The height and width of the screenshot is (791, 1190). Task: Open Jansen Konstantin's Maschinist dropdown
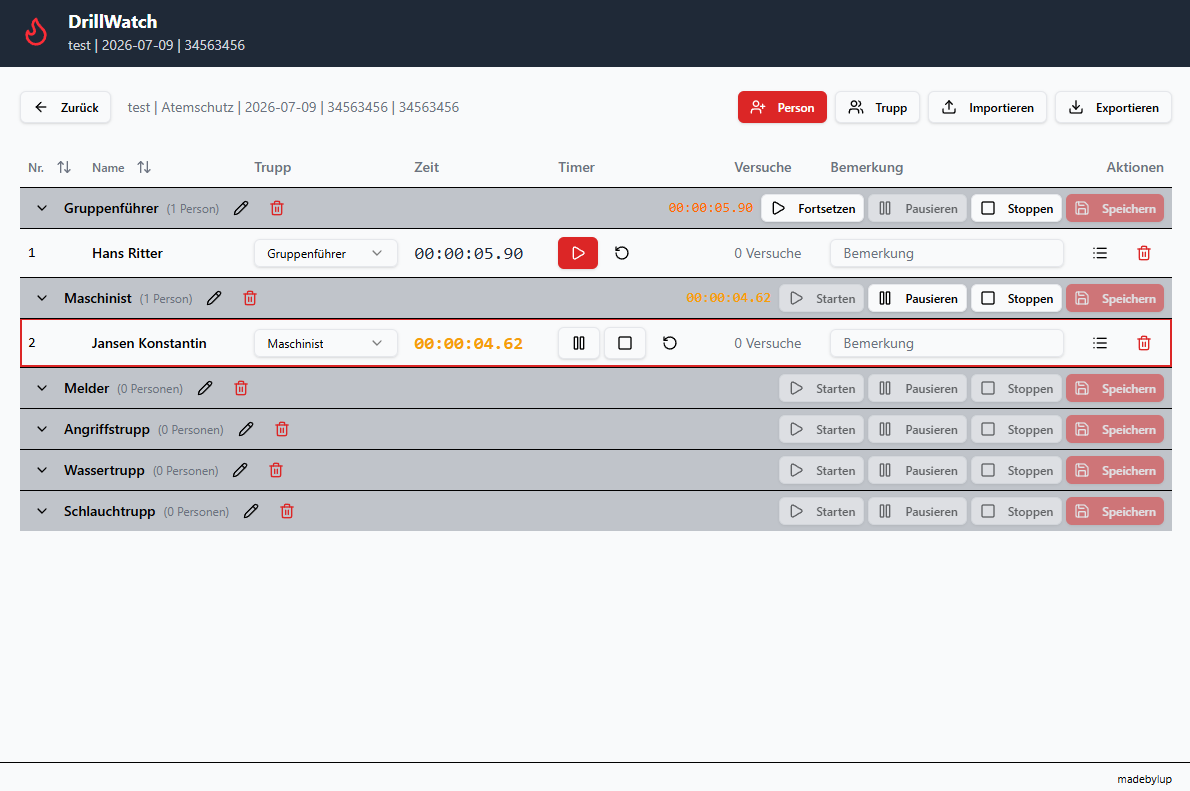pyautogui.click(x=326, y=344)
